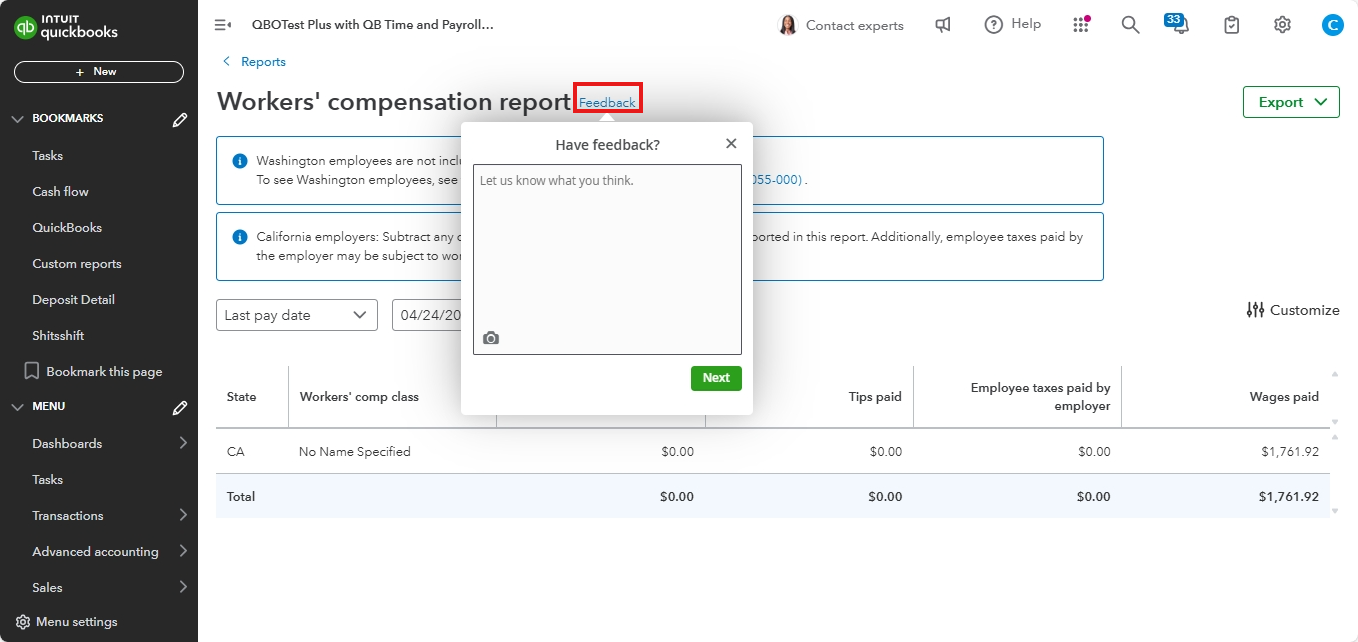Click the date input field
The height and width of the screenshot is (642, 1358).
coord(427,315)
